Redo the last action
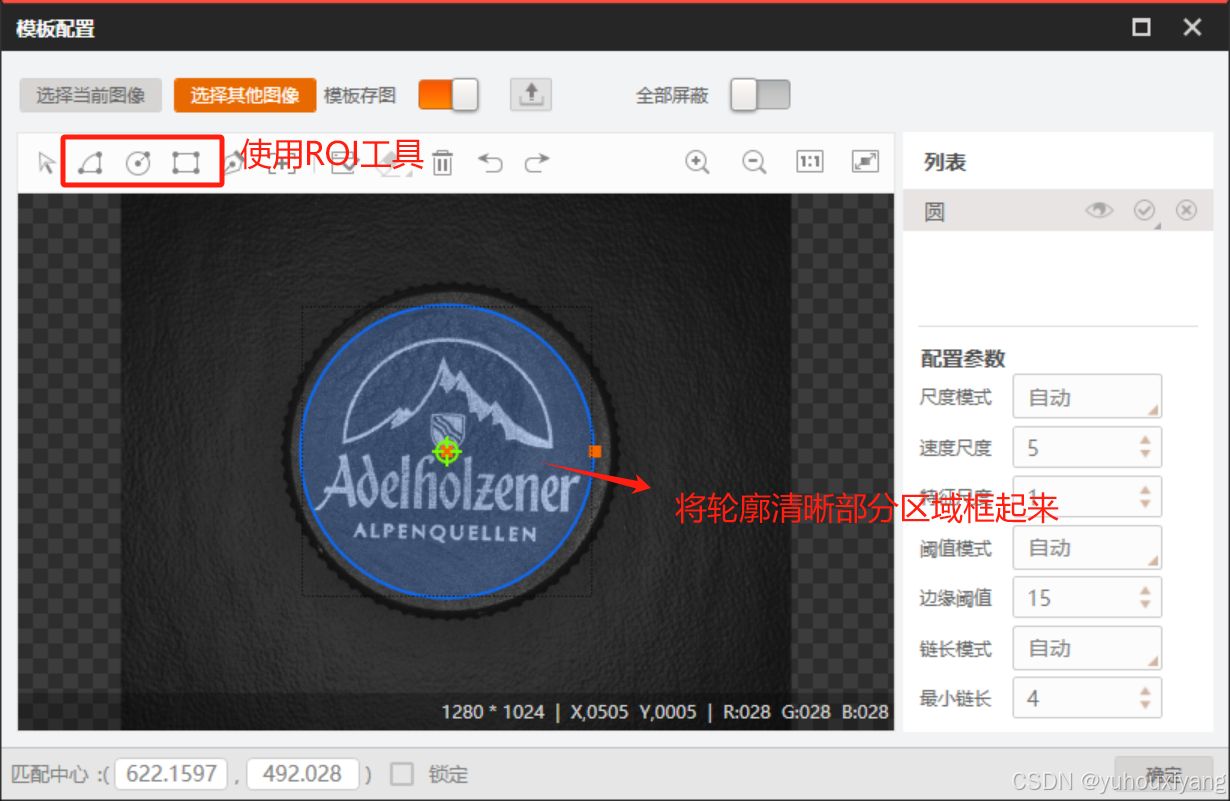 pos(538,162)
